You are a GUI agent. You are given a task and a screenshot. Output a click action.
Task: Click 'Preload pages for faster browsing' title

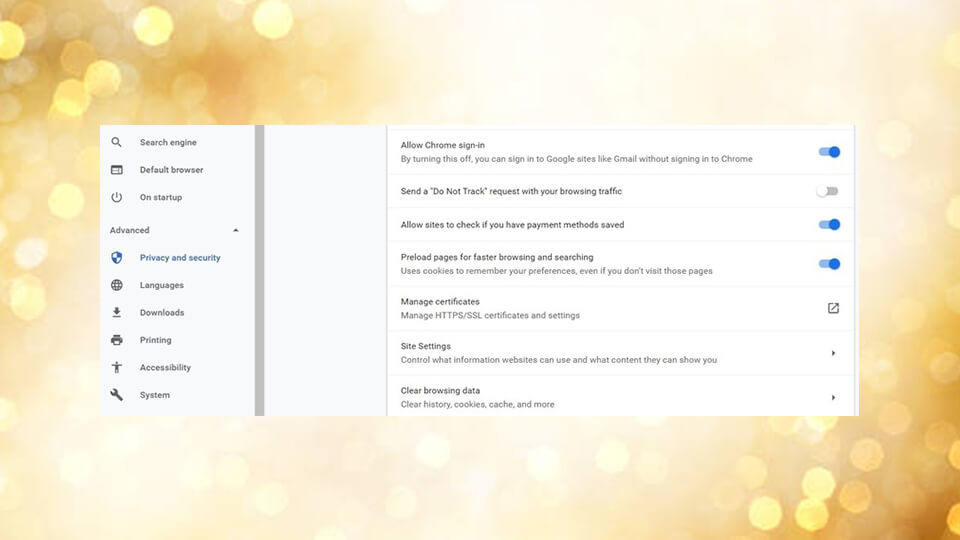497,257
